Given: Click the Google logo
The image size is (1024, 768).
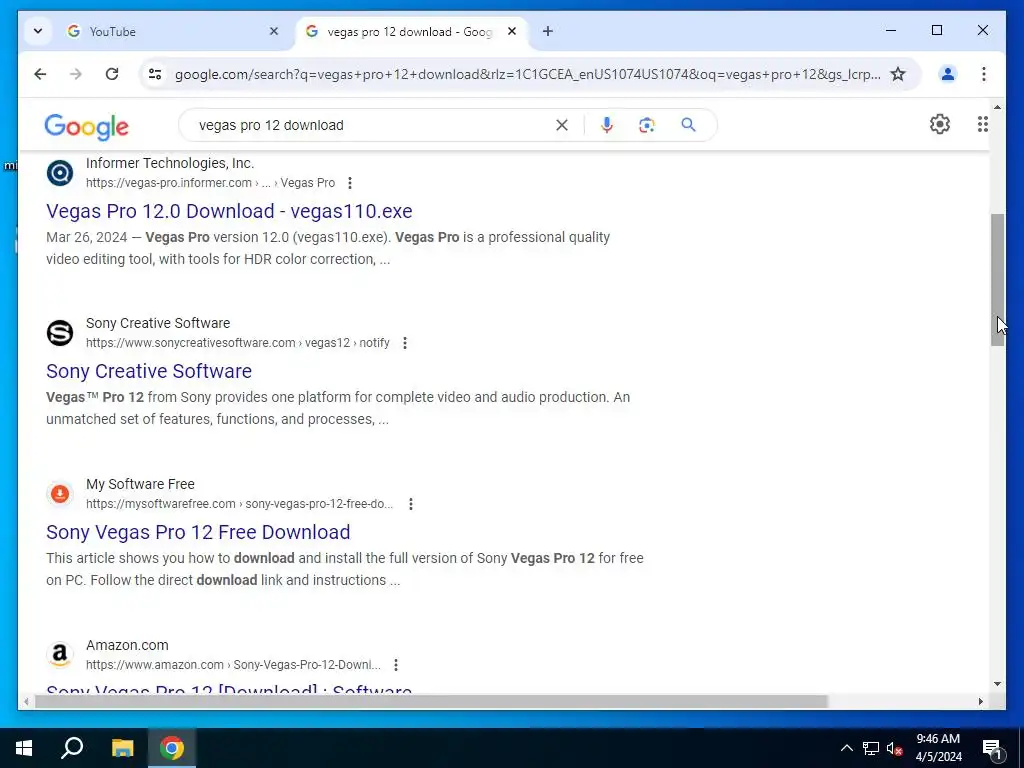Looking at the screenshot, I should [86, 127].
